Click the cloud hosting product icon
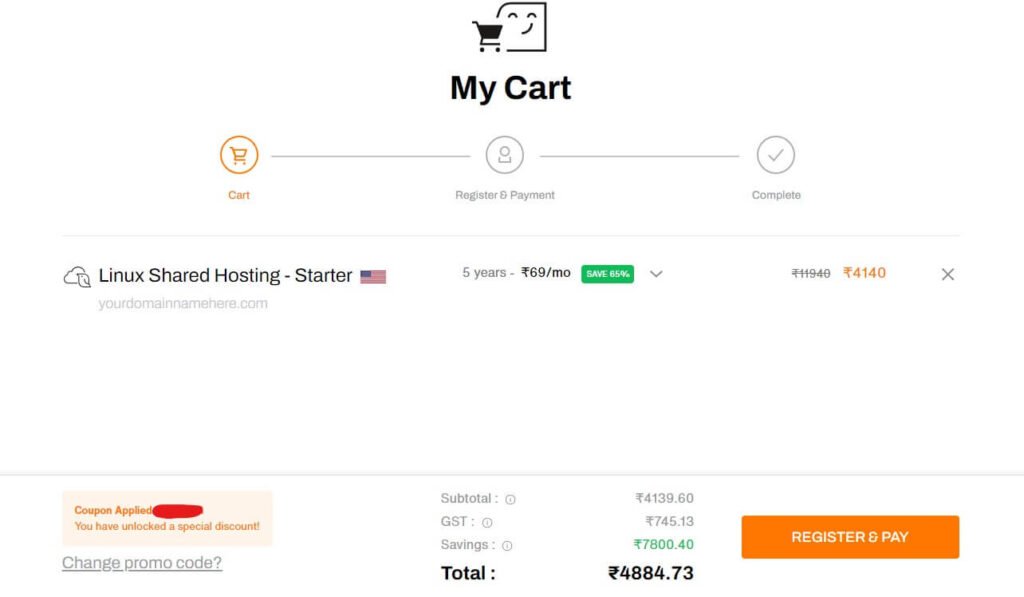Screen dimensions: 1024x597 (x=77, y=277)
